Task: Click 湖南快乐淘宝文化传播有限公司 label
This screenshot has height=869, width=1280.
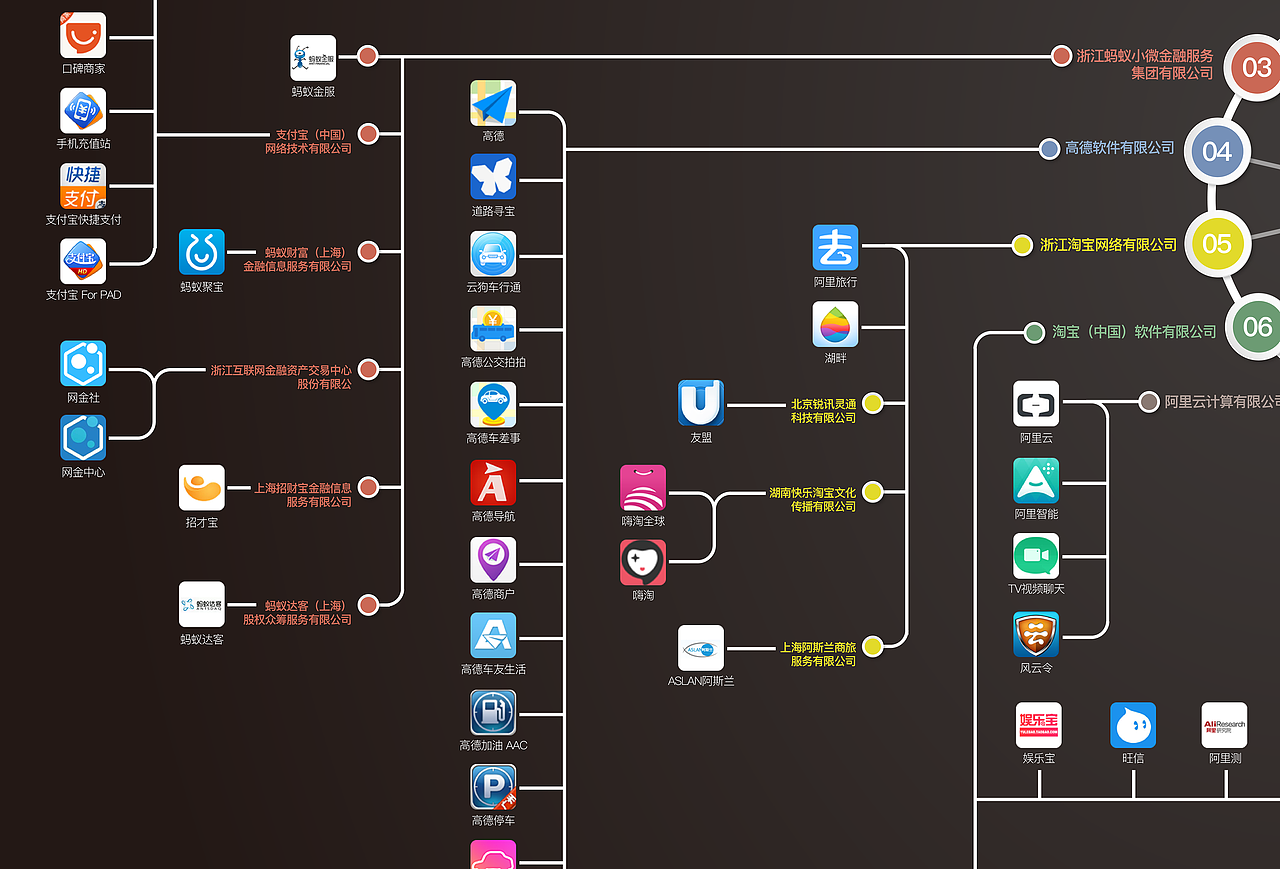Action: tap(812, 499)
